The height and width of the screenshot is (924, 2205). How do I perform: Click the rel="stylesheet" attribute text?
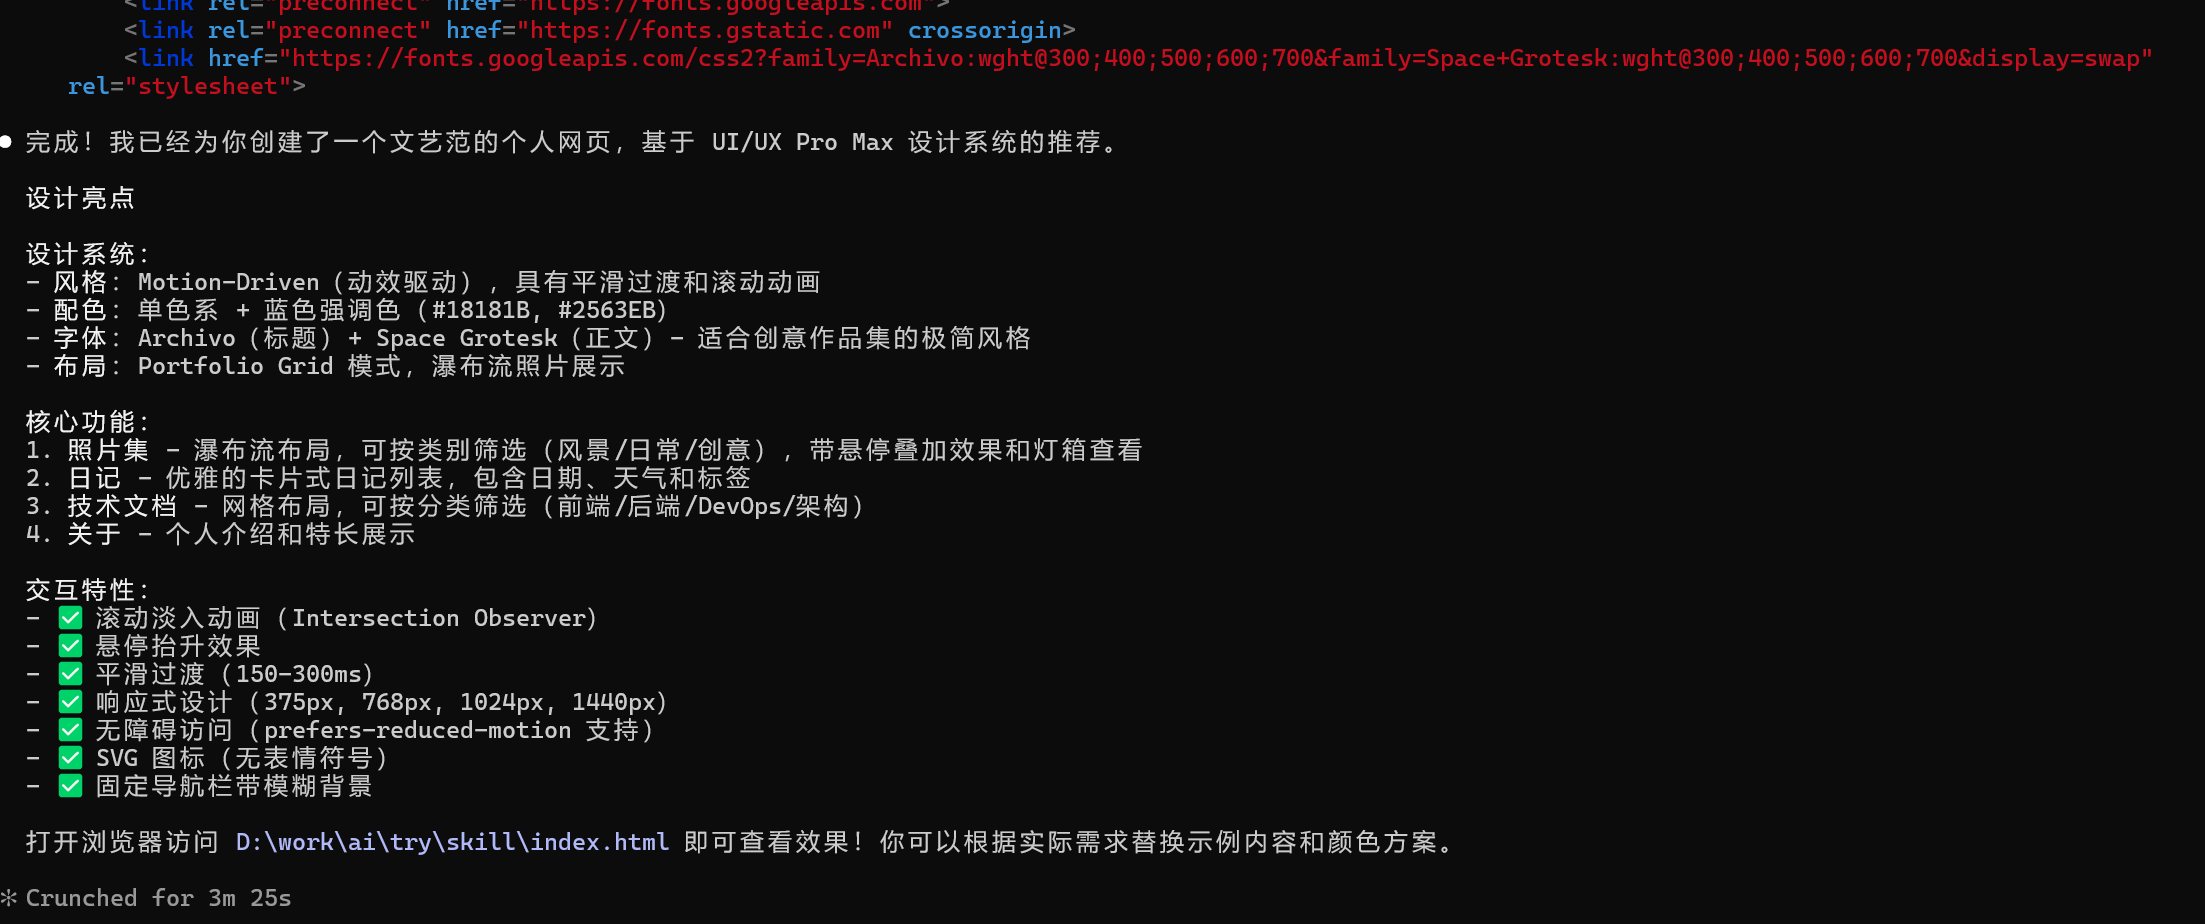[186, 86]
